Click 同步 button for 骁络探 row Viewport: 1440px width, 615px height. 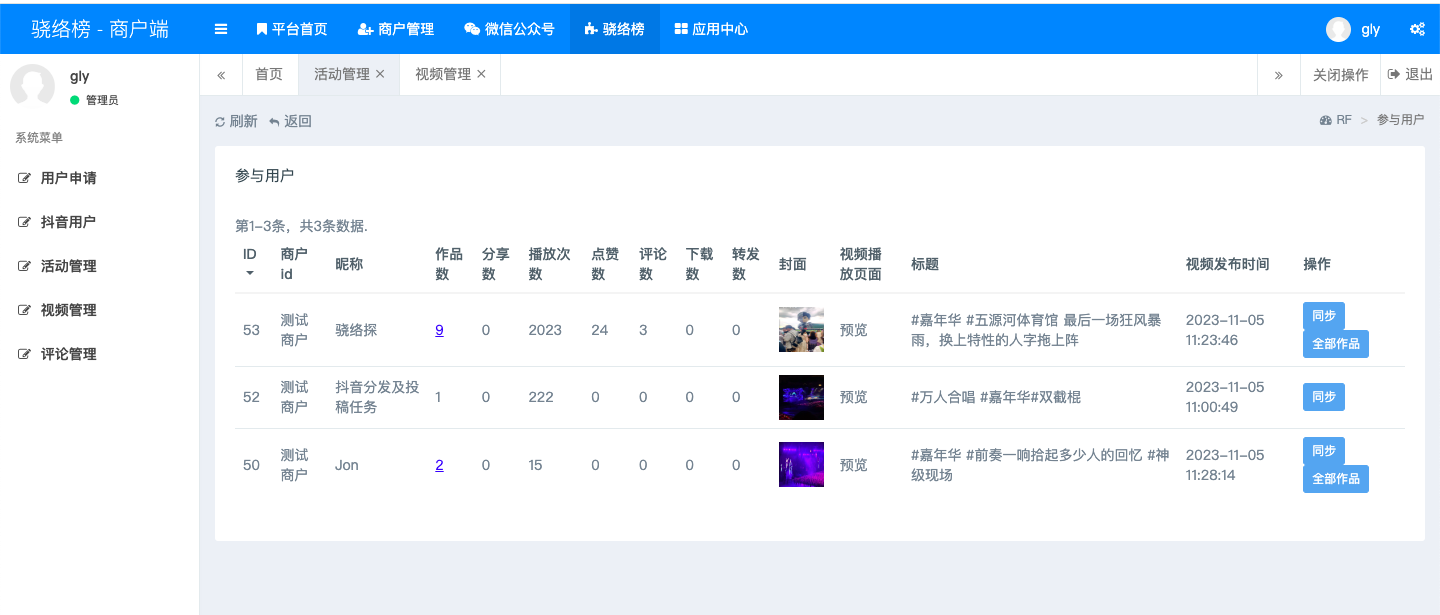tap(1323, 315)
